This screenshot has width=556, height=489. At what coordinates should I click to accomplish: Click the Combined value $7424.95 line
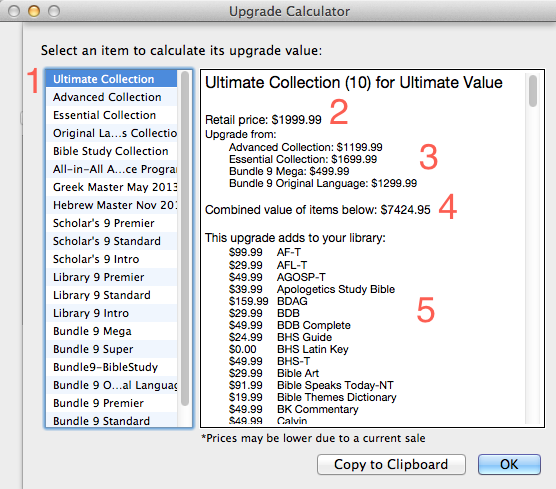pyautogui.click(x=318, y=210)
